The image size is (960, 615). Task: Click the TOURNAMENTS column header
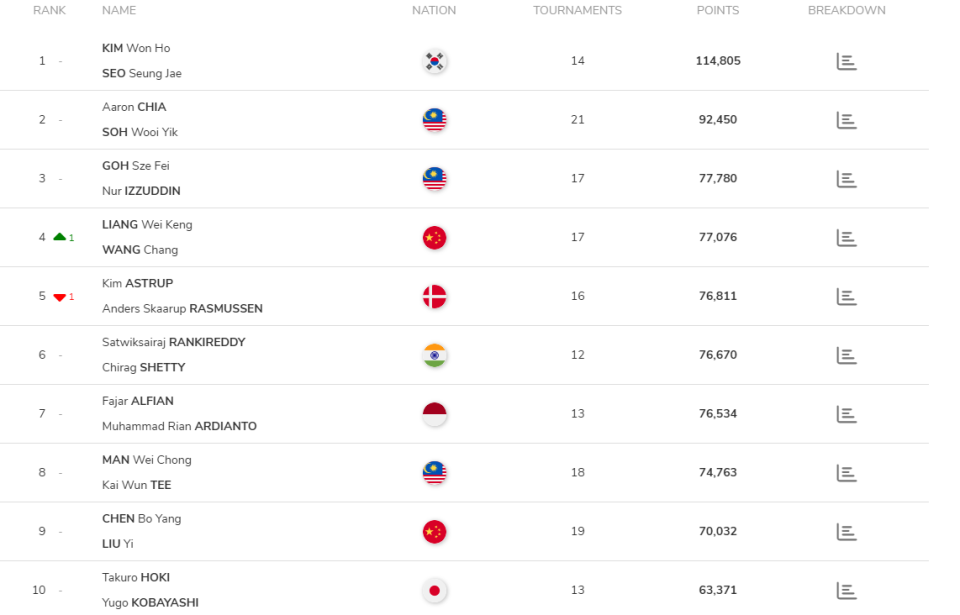click(x=577, y=11)
